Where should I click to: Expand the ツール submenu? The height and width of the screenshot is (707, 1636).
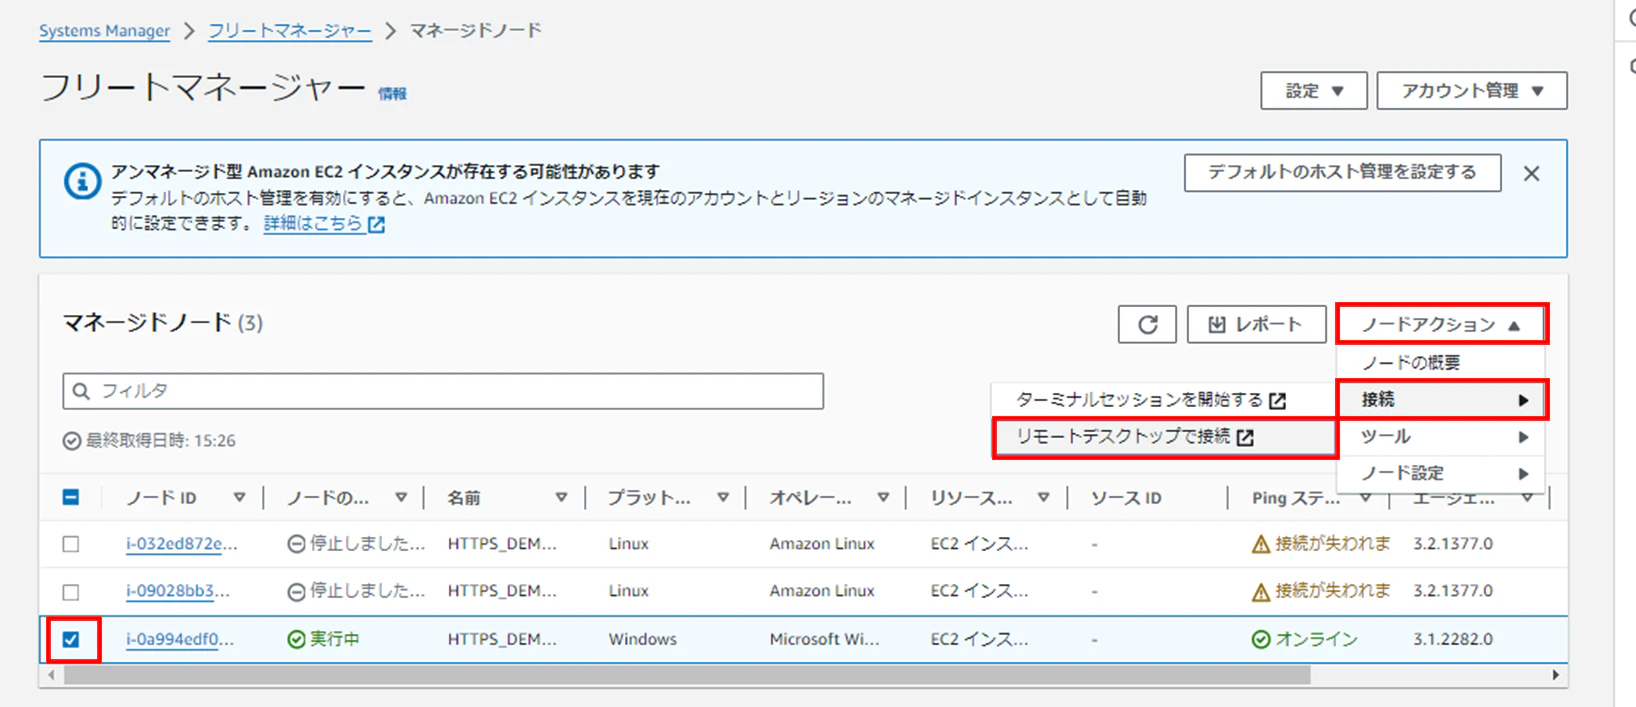pyautogui.click(x=1441, y=437)
